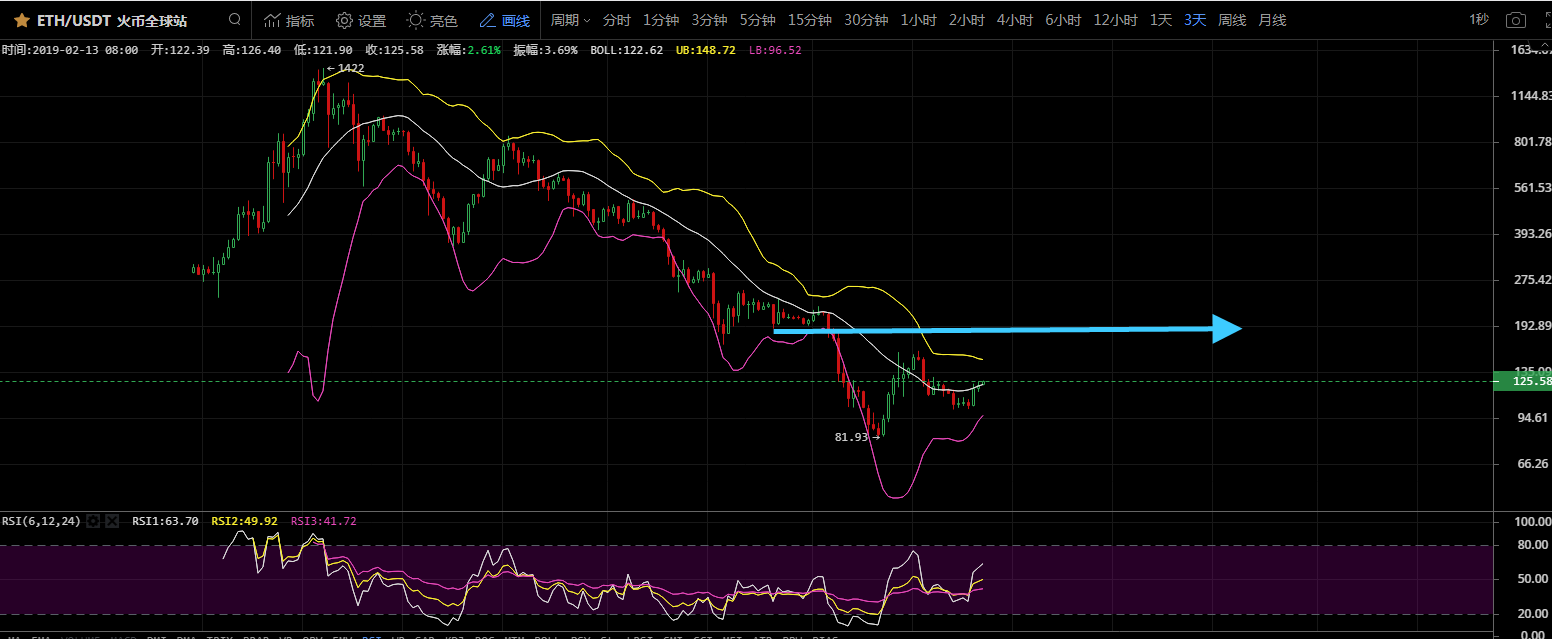Viewport: 1552px width, 639px height.
Task: Click the 开:122.39 open price readout
Action: pos(180,50)
